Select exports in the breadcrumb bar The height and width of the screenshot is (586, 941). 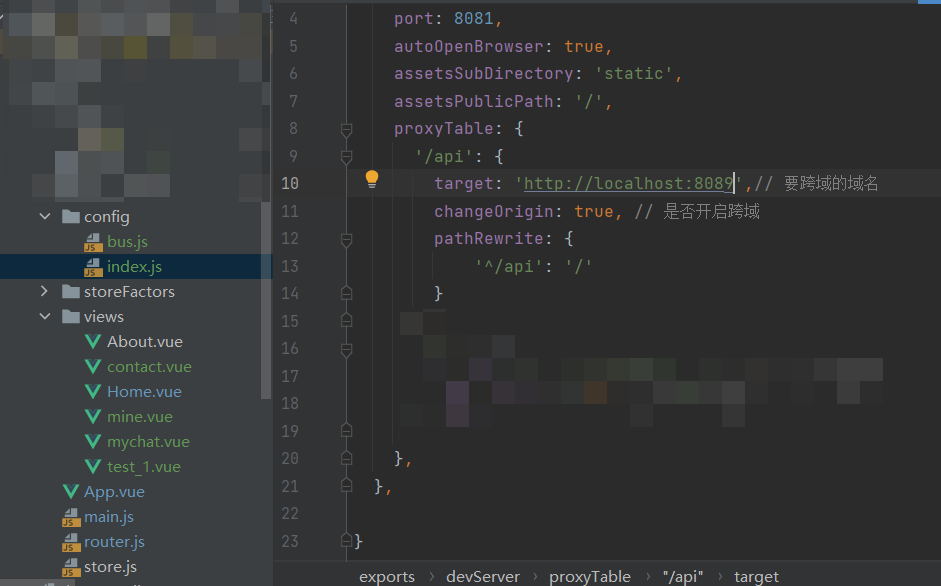point(386,576)
